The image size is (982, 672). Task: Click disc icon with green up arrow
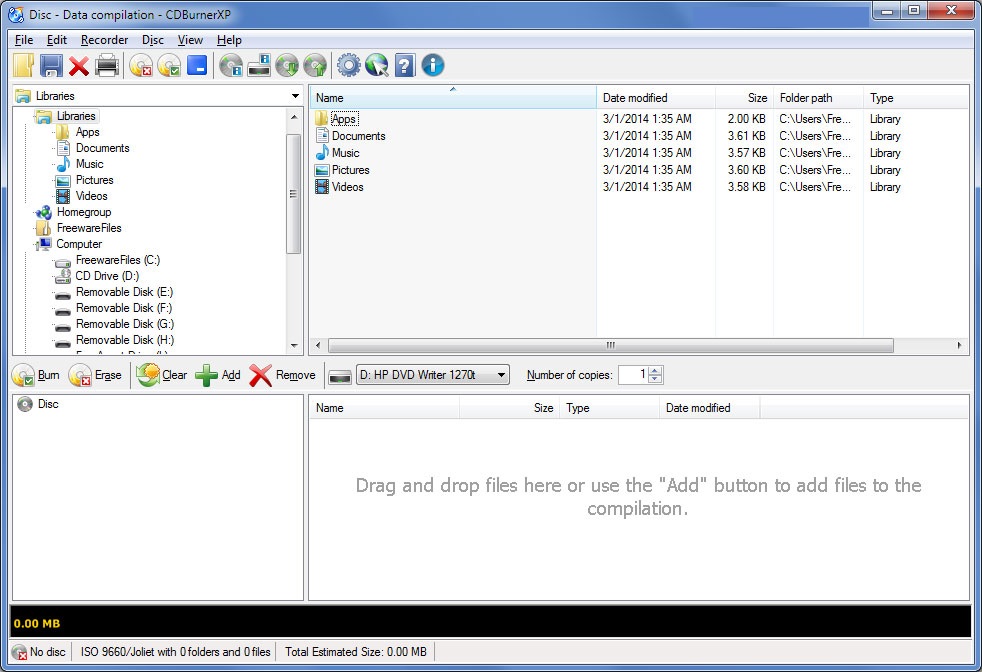coord(315,65)
